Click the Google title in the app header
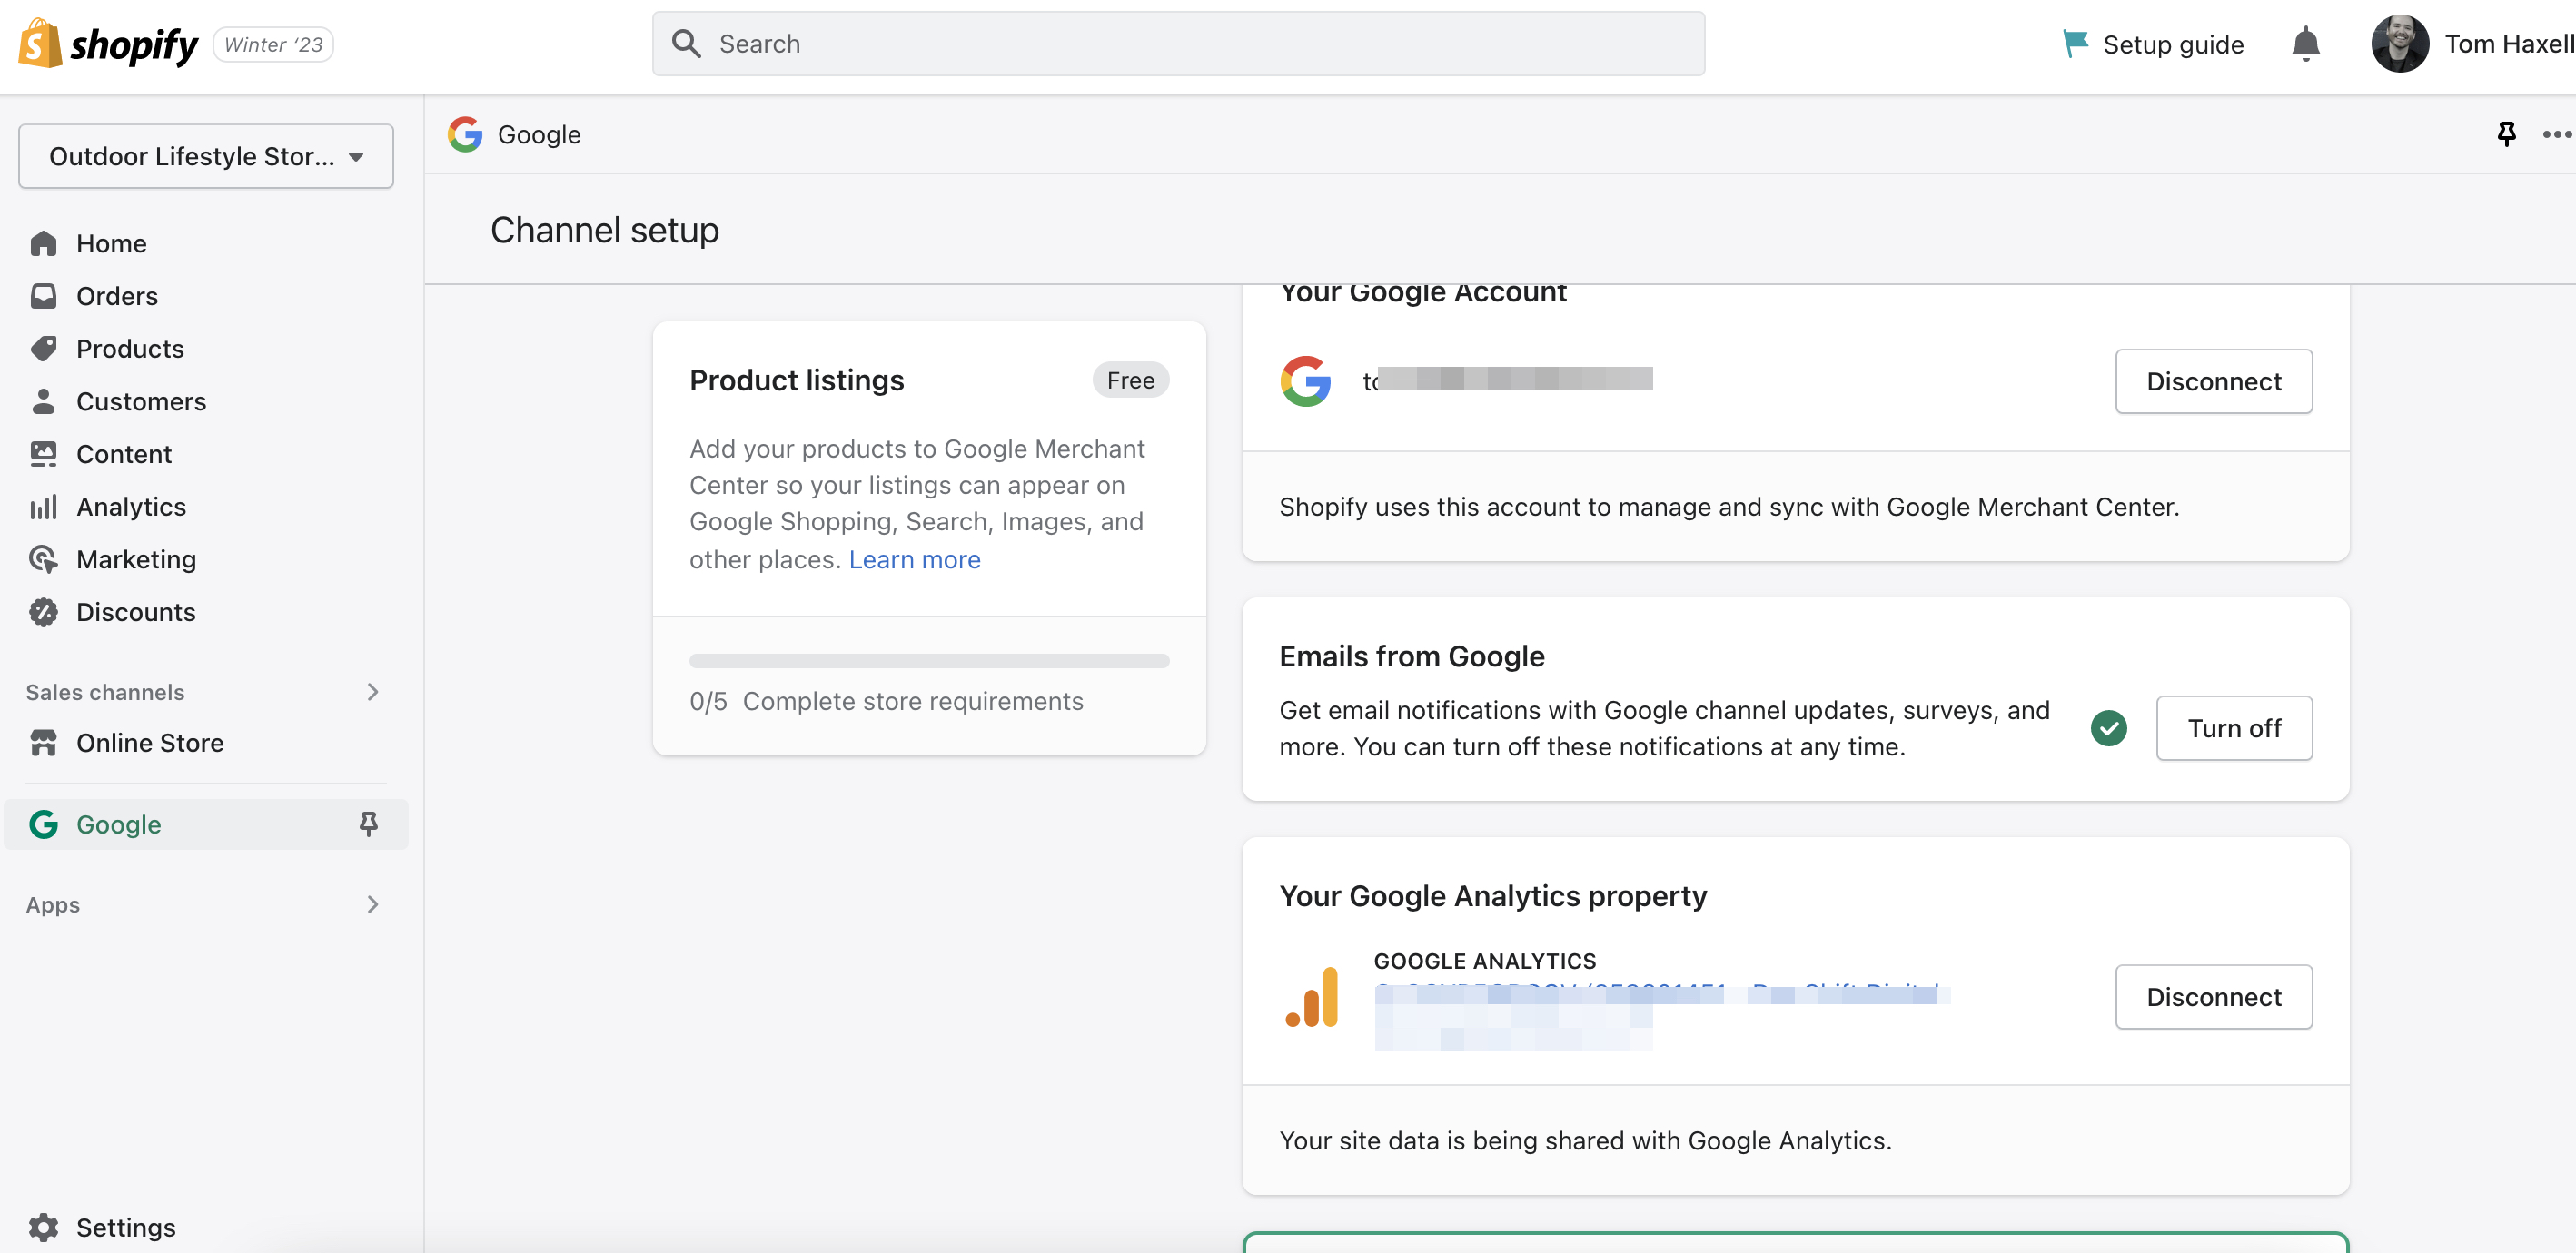 [539, 135]
